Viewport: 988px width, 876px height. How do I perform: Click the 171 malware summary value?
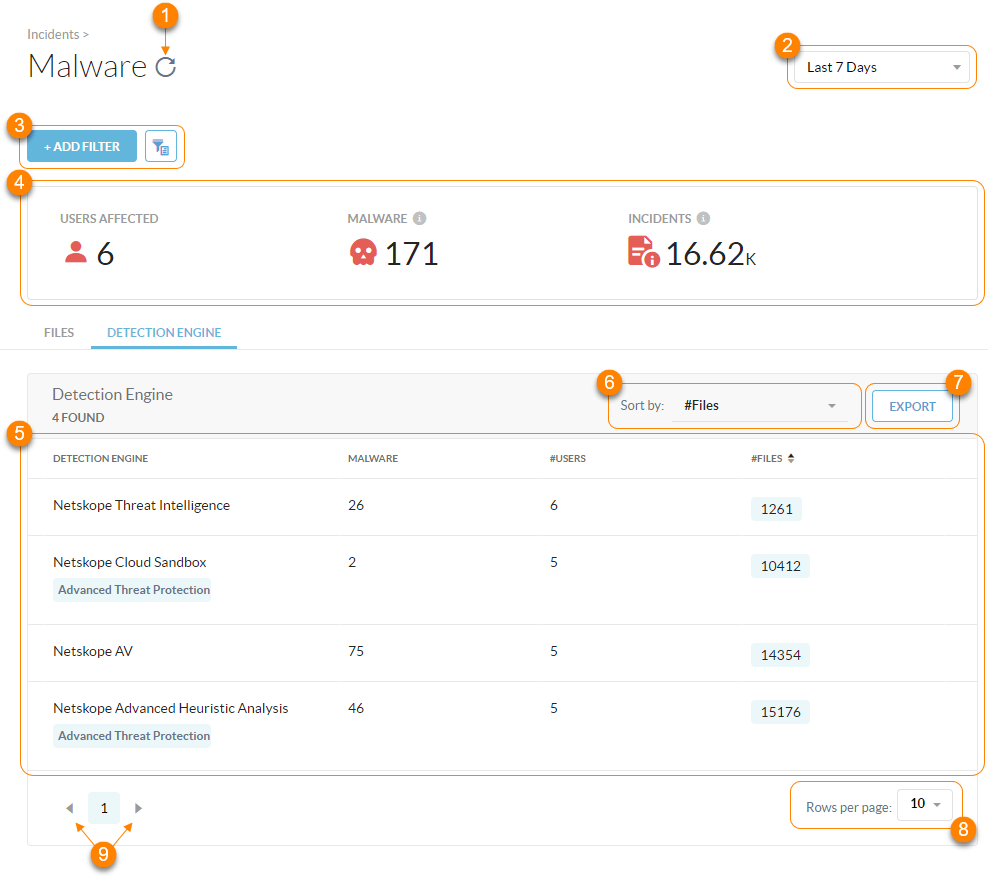pyautogui.click(x=411, y=253)
